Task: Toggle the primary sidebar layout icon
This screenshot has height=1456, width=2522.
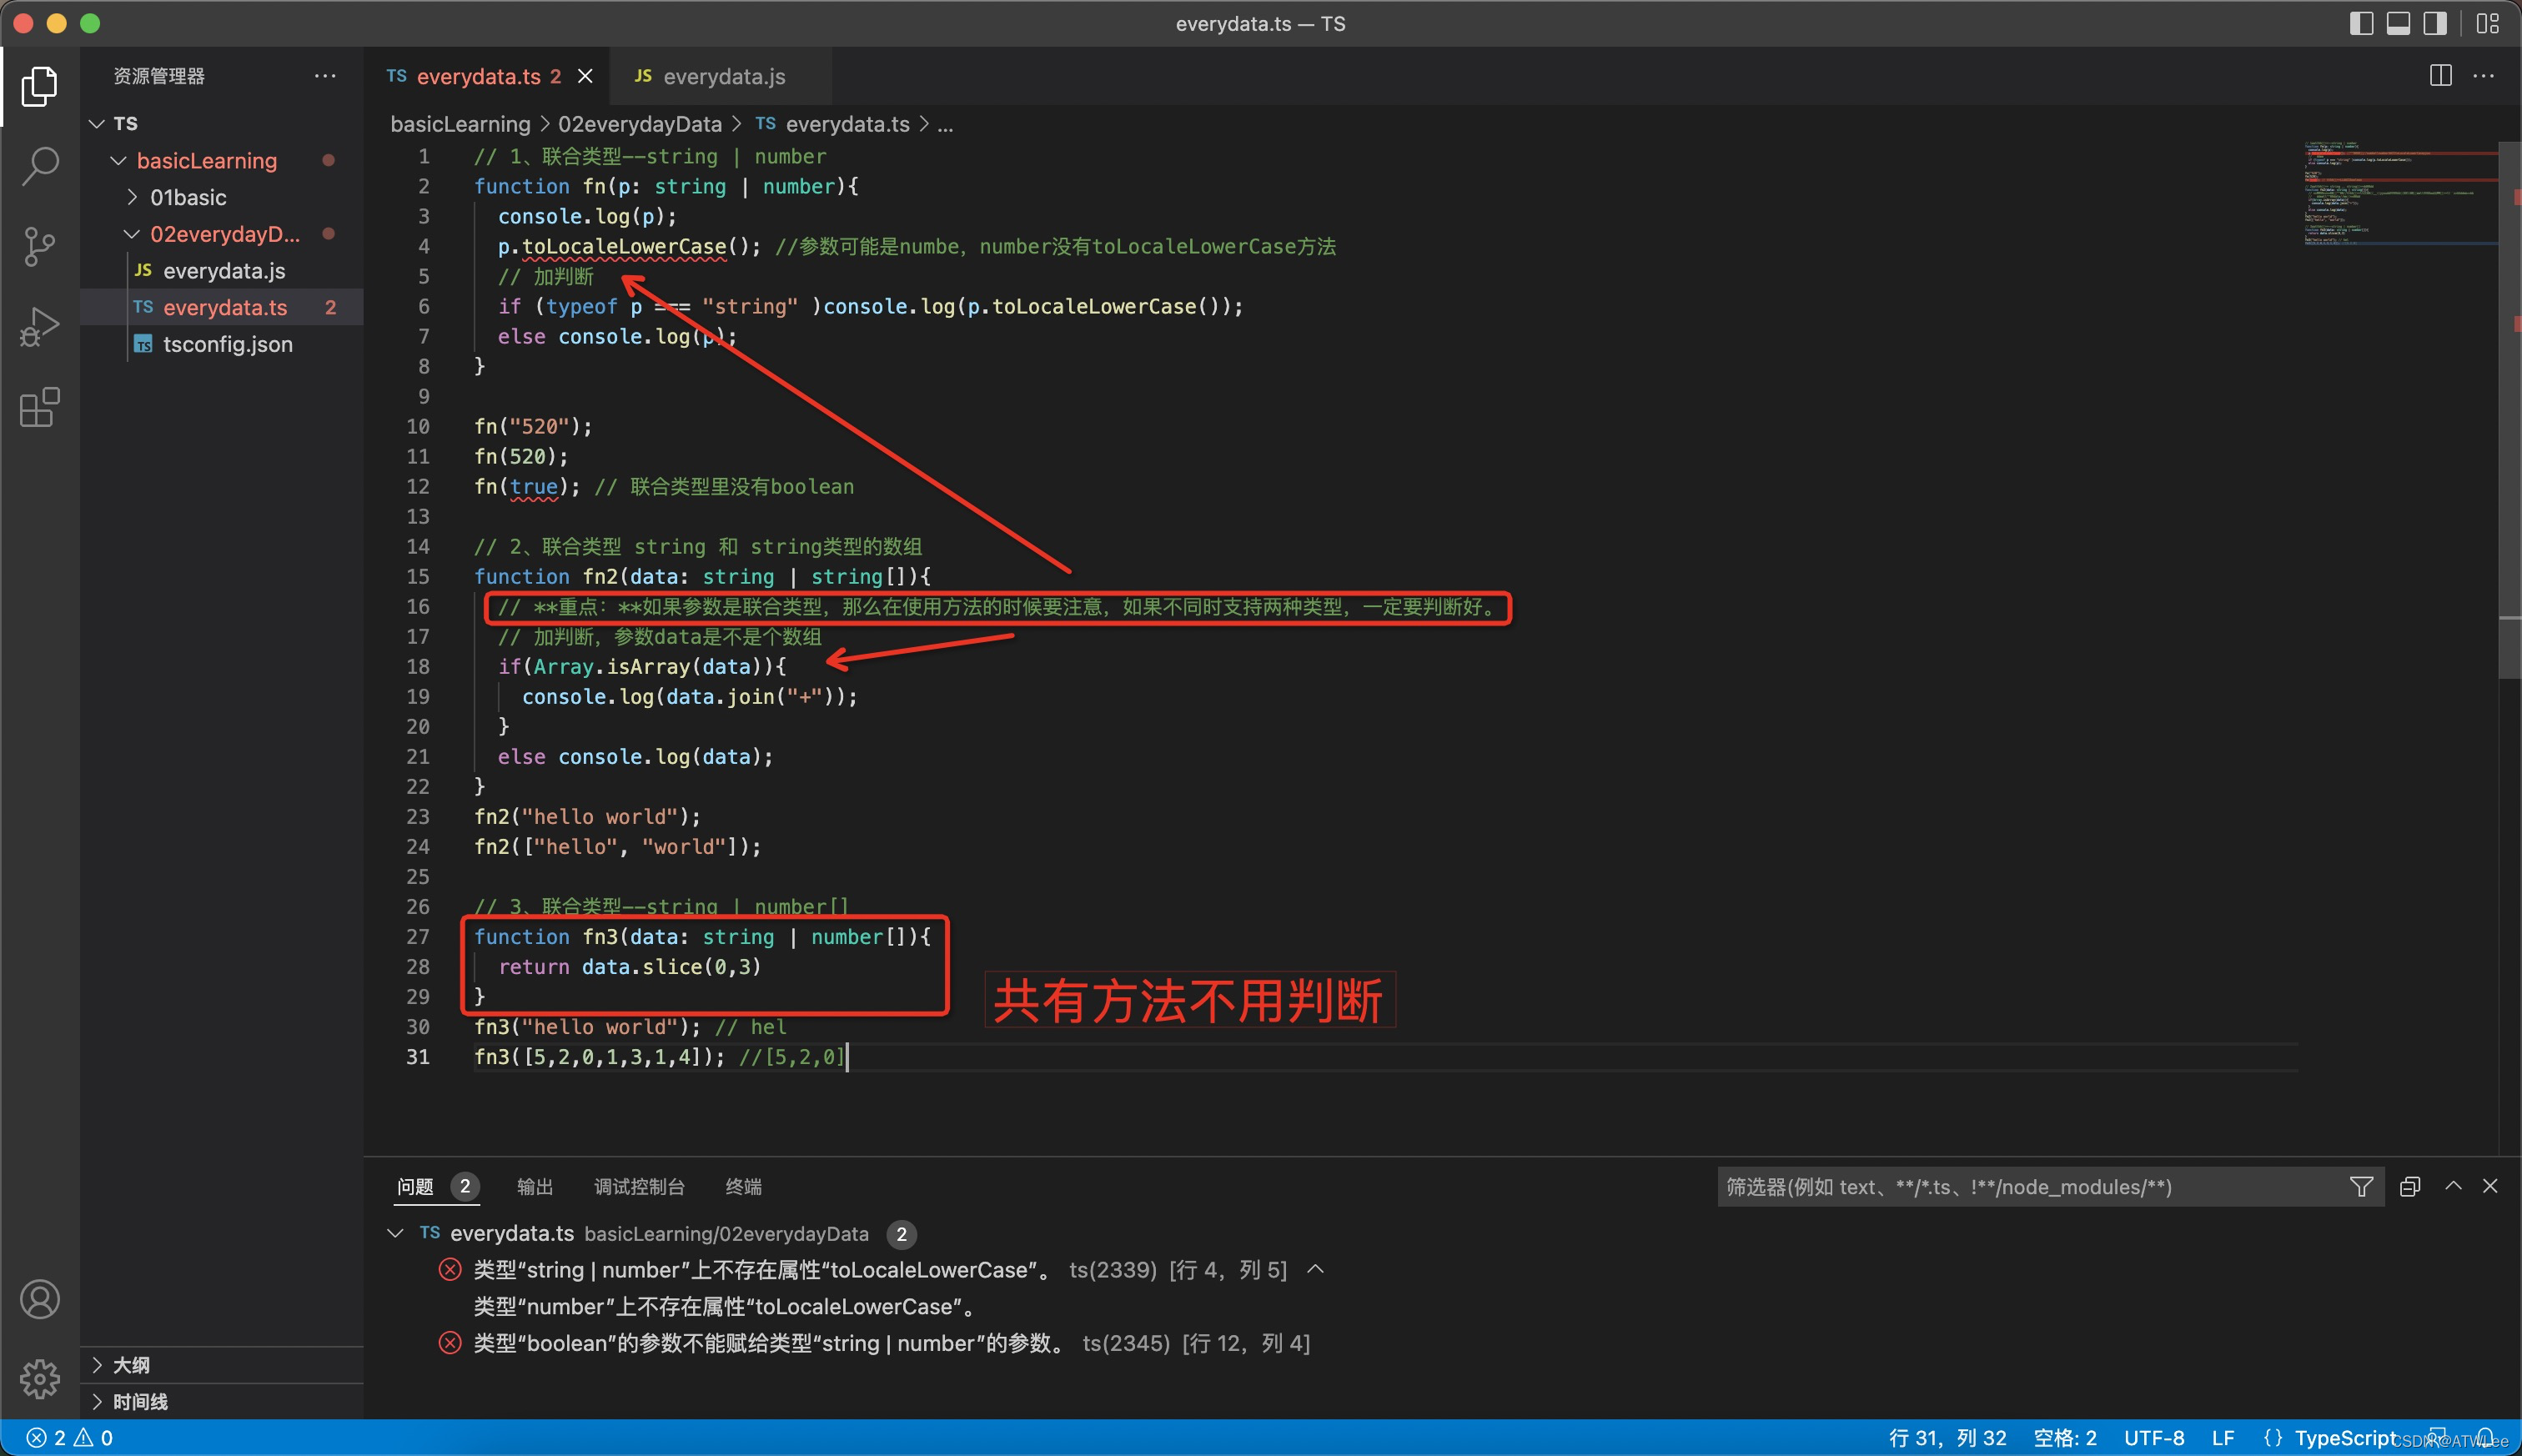Action: point(2361,23)
